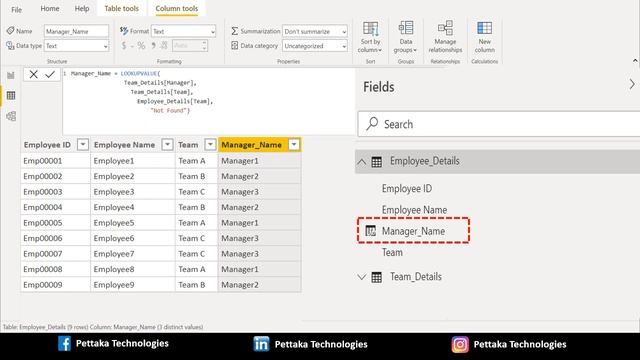Click the Team column header
640x360 pixels.
point(188,144)
